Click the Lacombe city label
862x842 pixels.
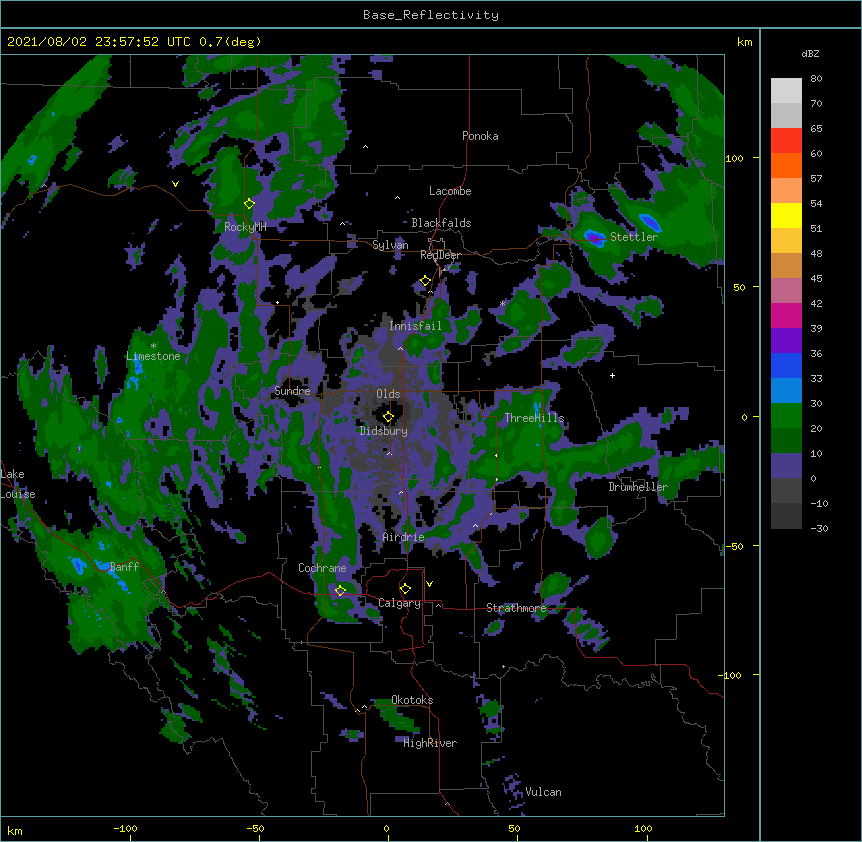click(450, 191)
